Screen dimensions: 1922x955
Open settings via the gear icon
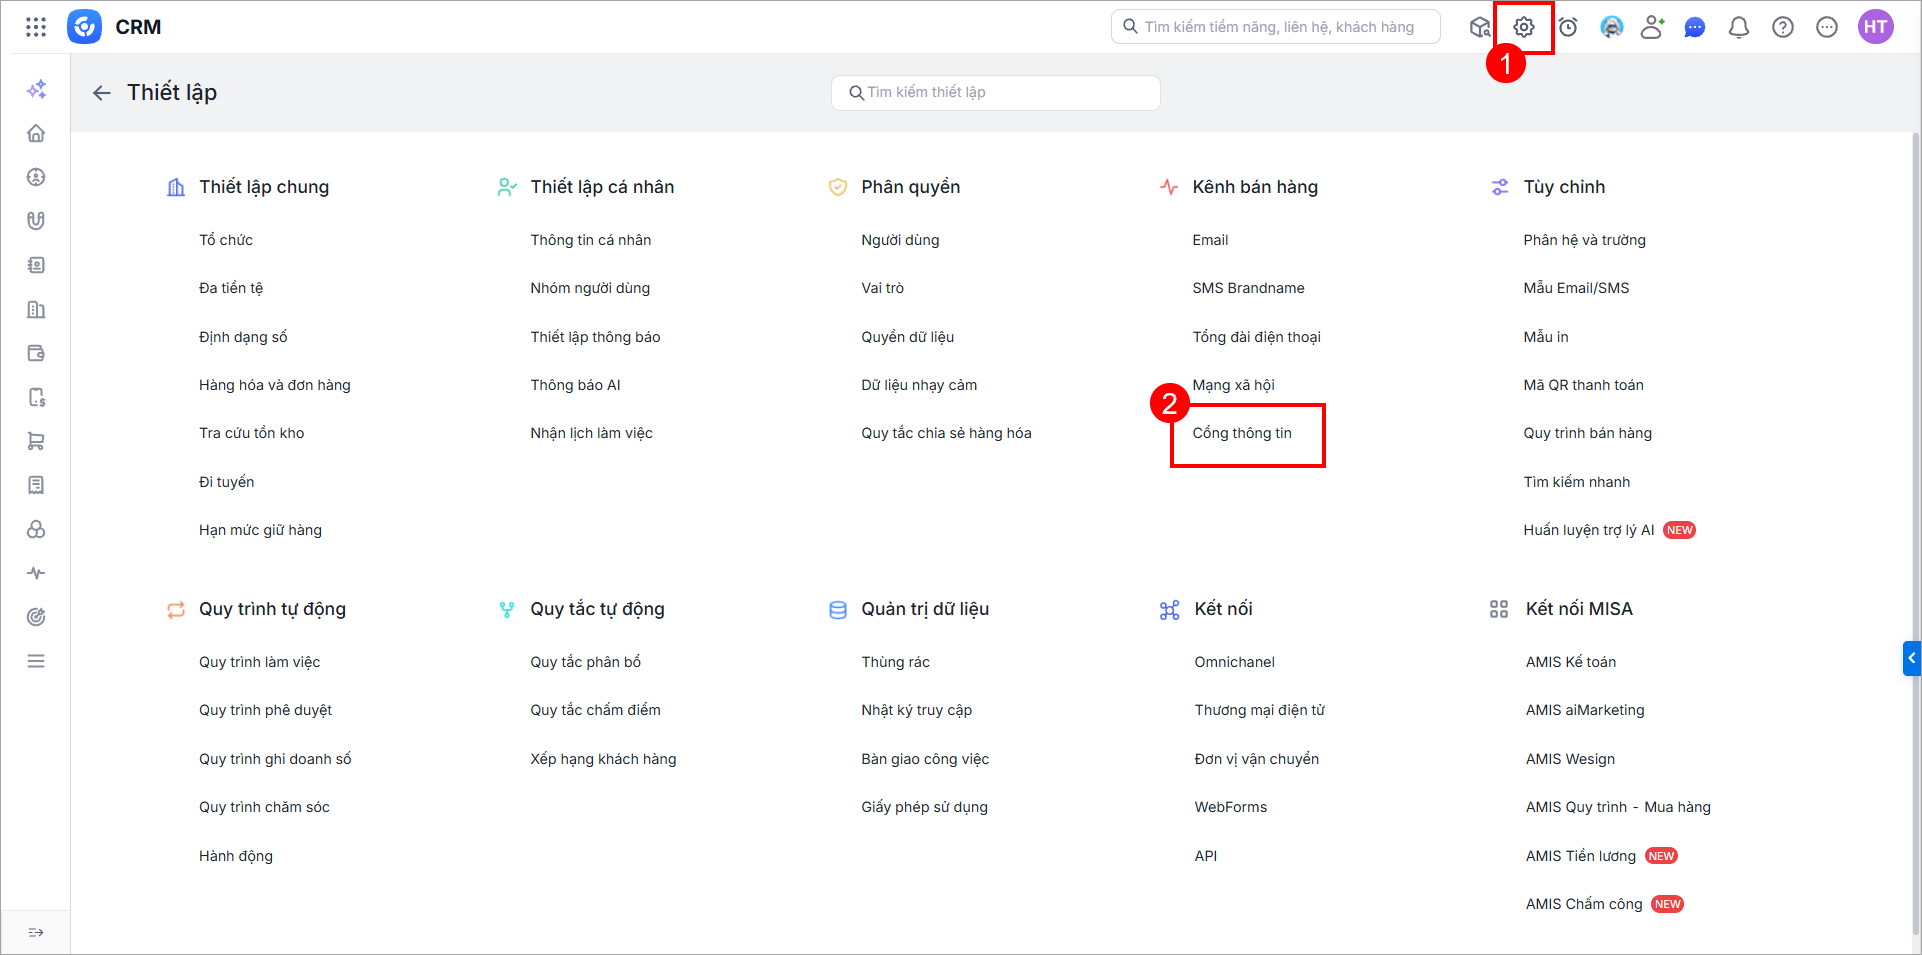1524,27
